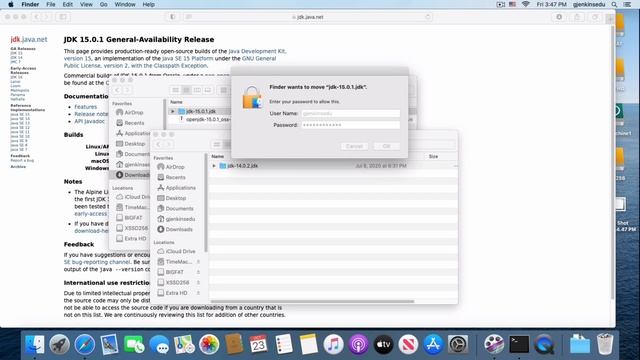The image size is (640, 360).
Task: Open the API Javadoc link
Action: 89,121
